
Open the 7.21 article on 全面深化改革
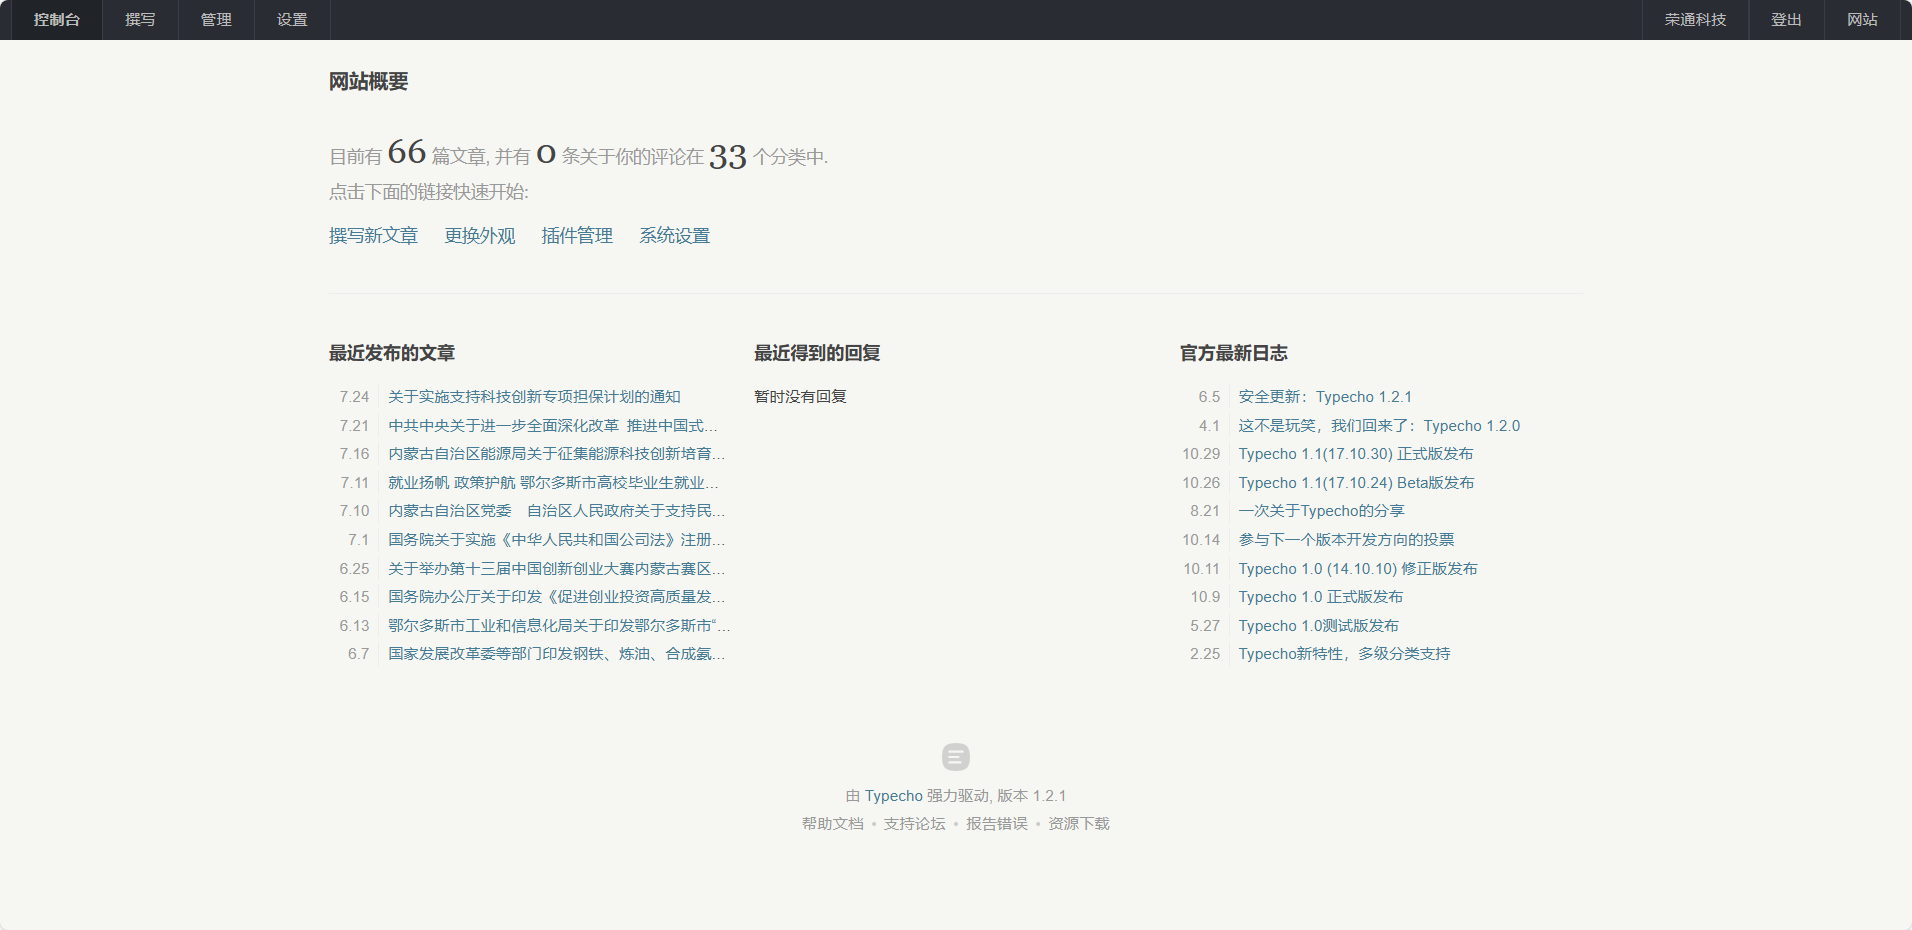(x=553, y=425)
